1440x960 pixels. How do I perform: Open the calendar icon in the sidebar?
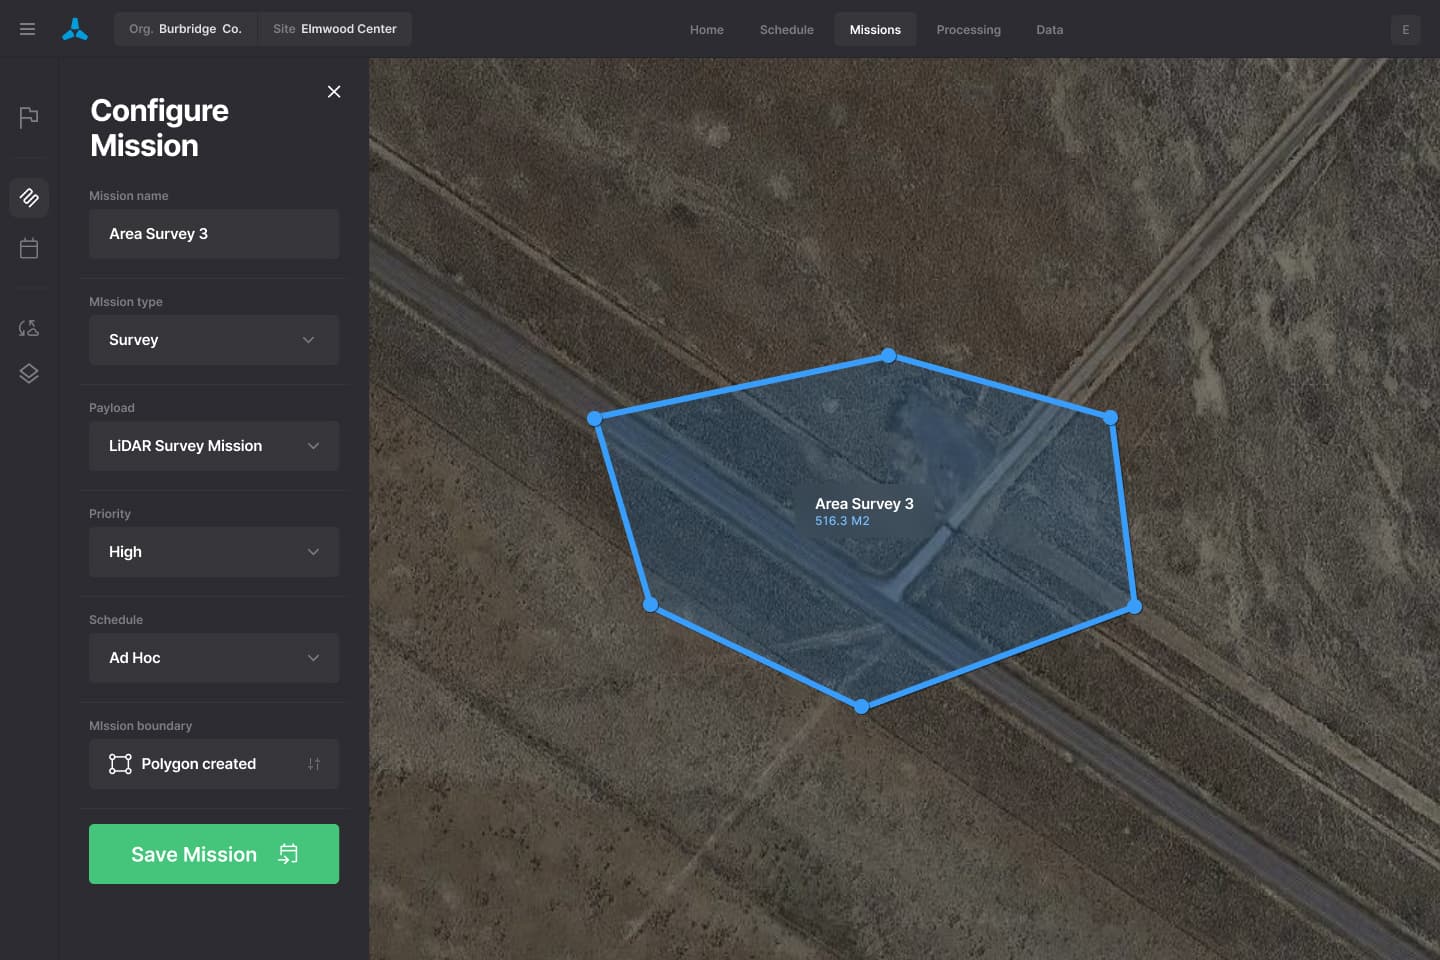pyautogui.click(x=28, y=247)
